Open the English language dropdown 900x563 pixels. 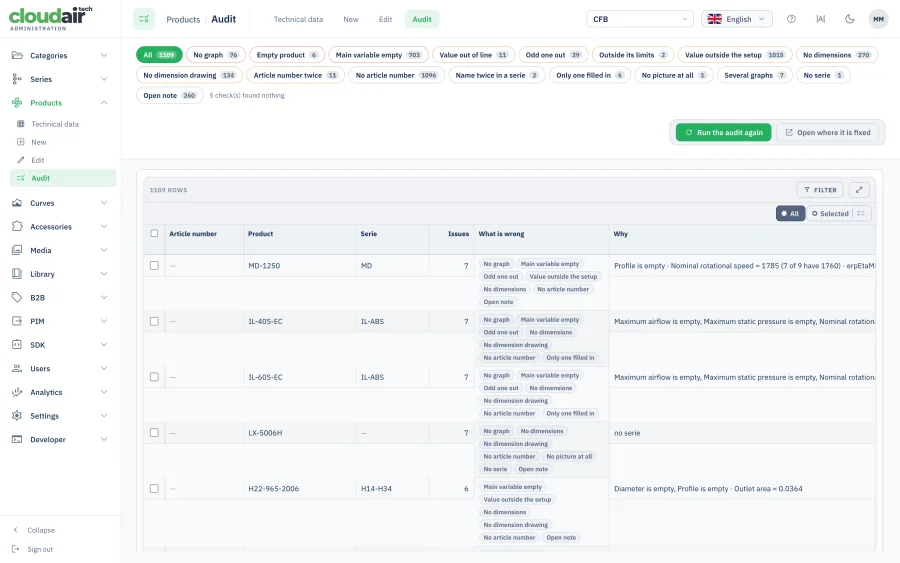[736, 19]
